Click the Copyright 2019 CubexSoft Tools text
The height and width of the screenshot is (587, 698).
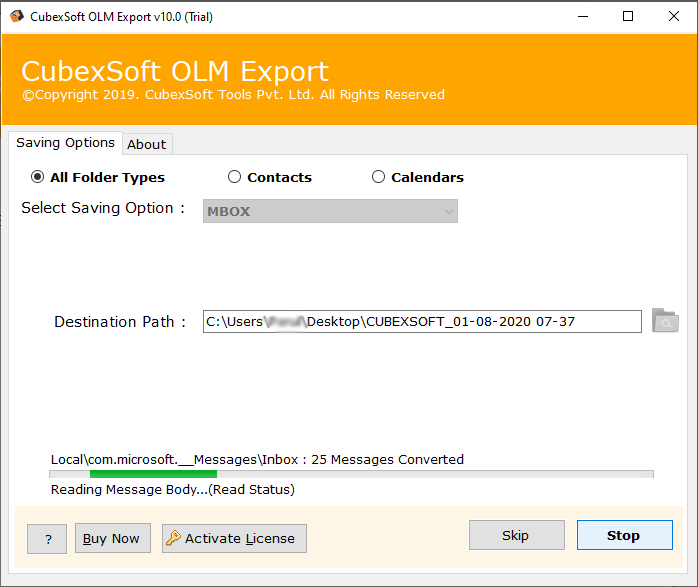click(x=234, y=95)
